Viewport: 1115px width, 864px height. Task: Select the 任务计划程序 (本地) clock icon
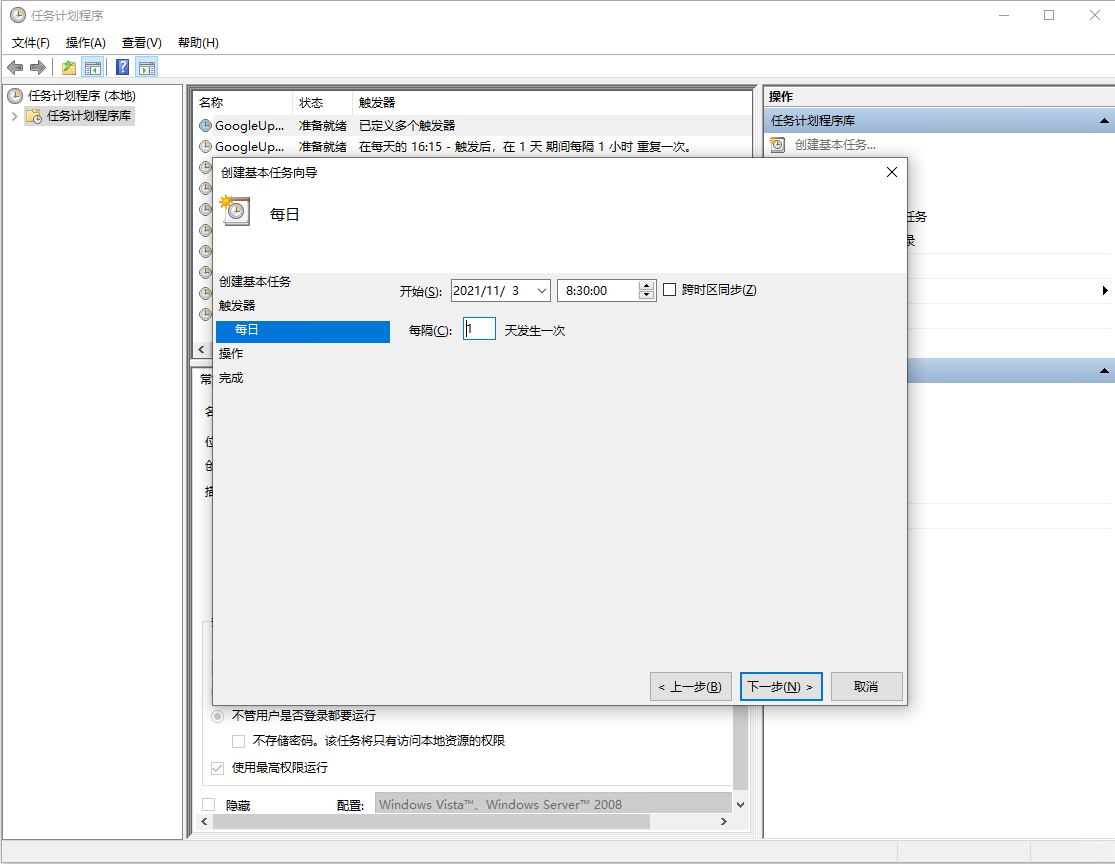pyautogui.click(x=15, y=96)
